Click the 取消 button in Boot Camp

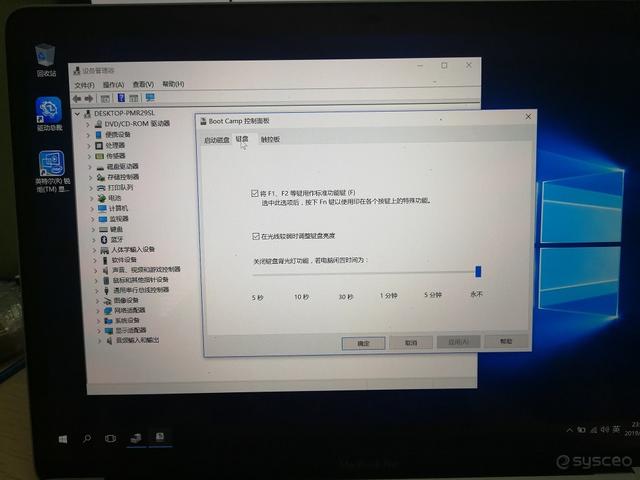point(411,342)
